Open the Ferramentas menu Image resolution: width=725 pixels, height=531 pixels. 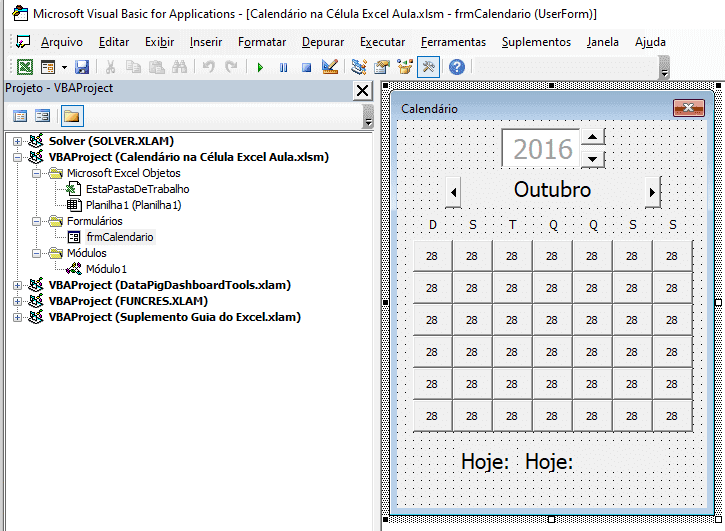(453, 42)
